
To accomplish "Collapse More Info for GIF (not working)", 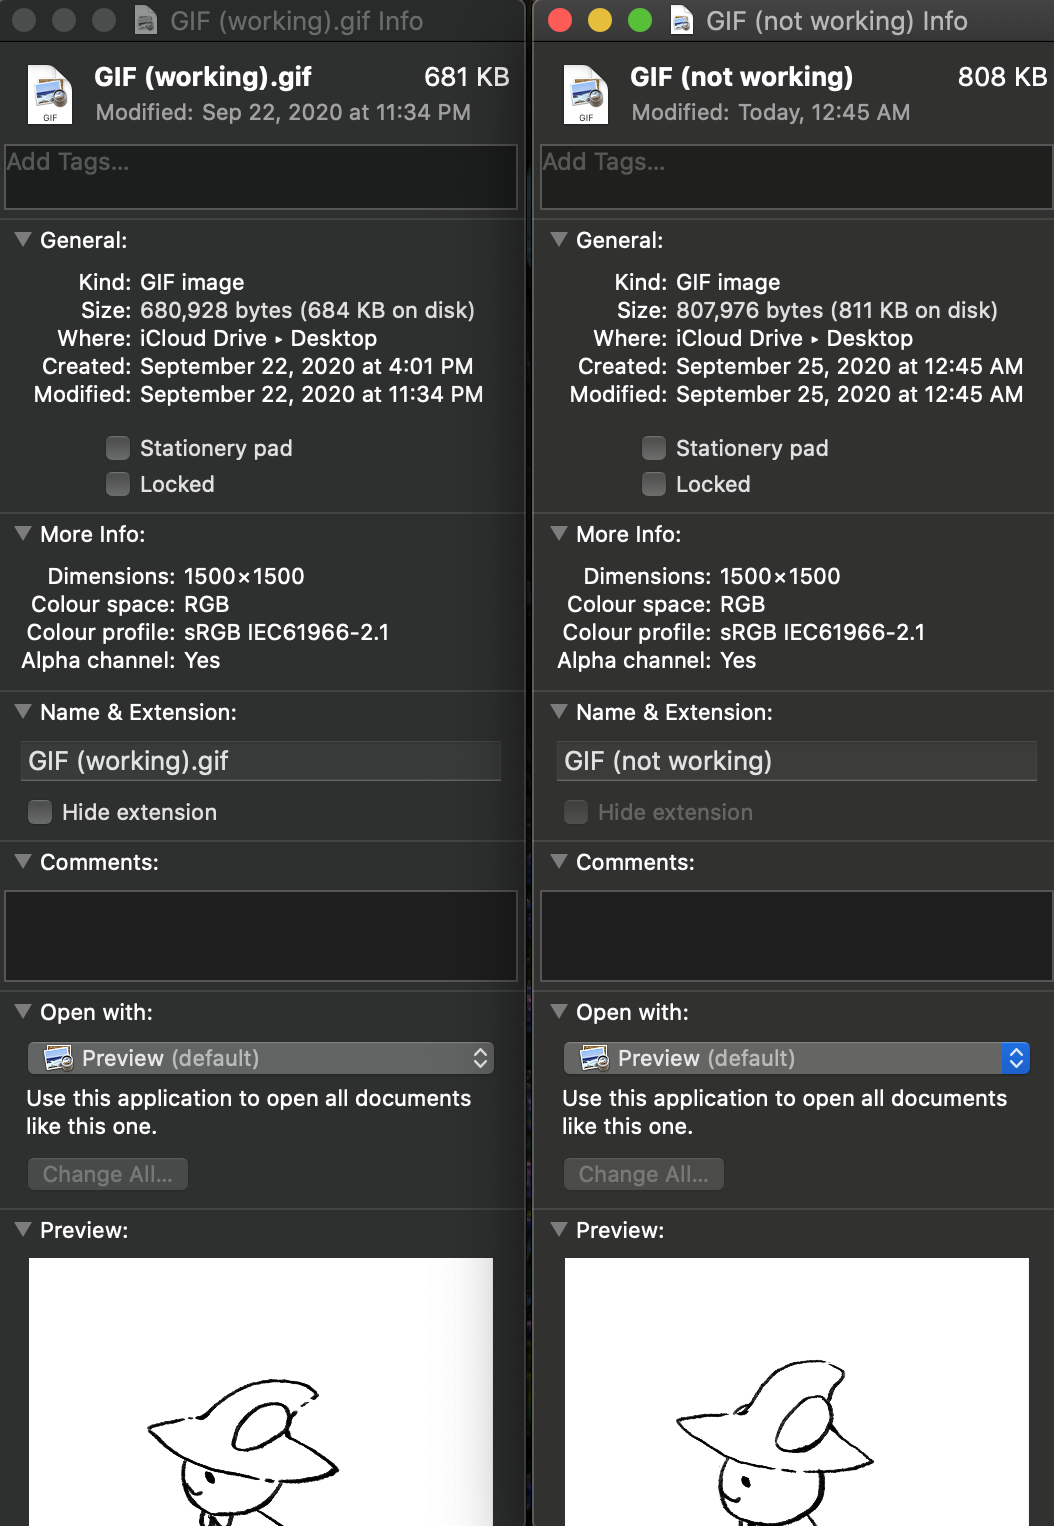I will click(x=557, y=534).
